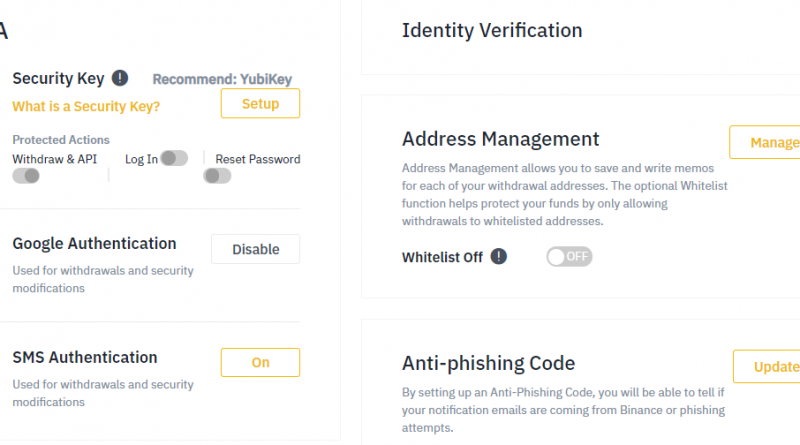Click the Anti-phishing Code heading
The height and width of the screenshot is (445, 800).
click(x=488, y=363)
